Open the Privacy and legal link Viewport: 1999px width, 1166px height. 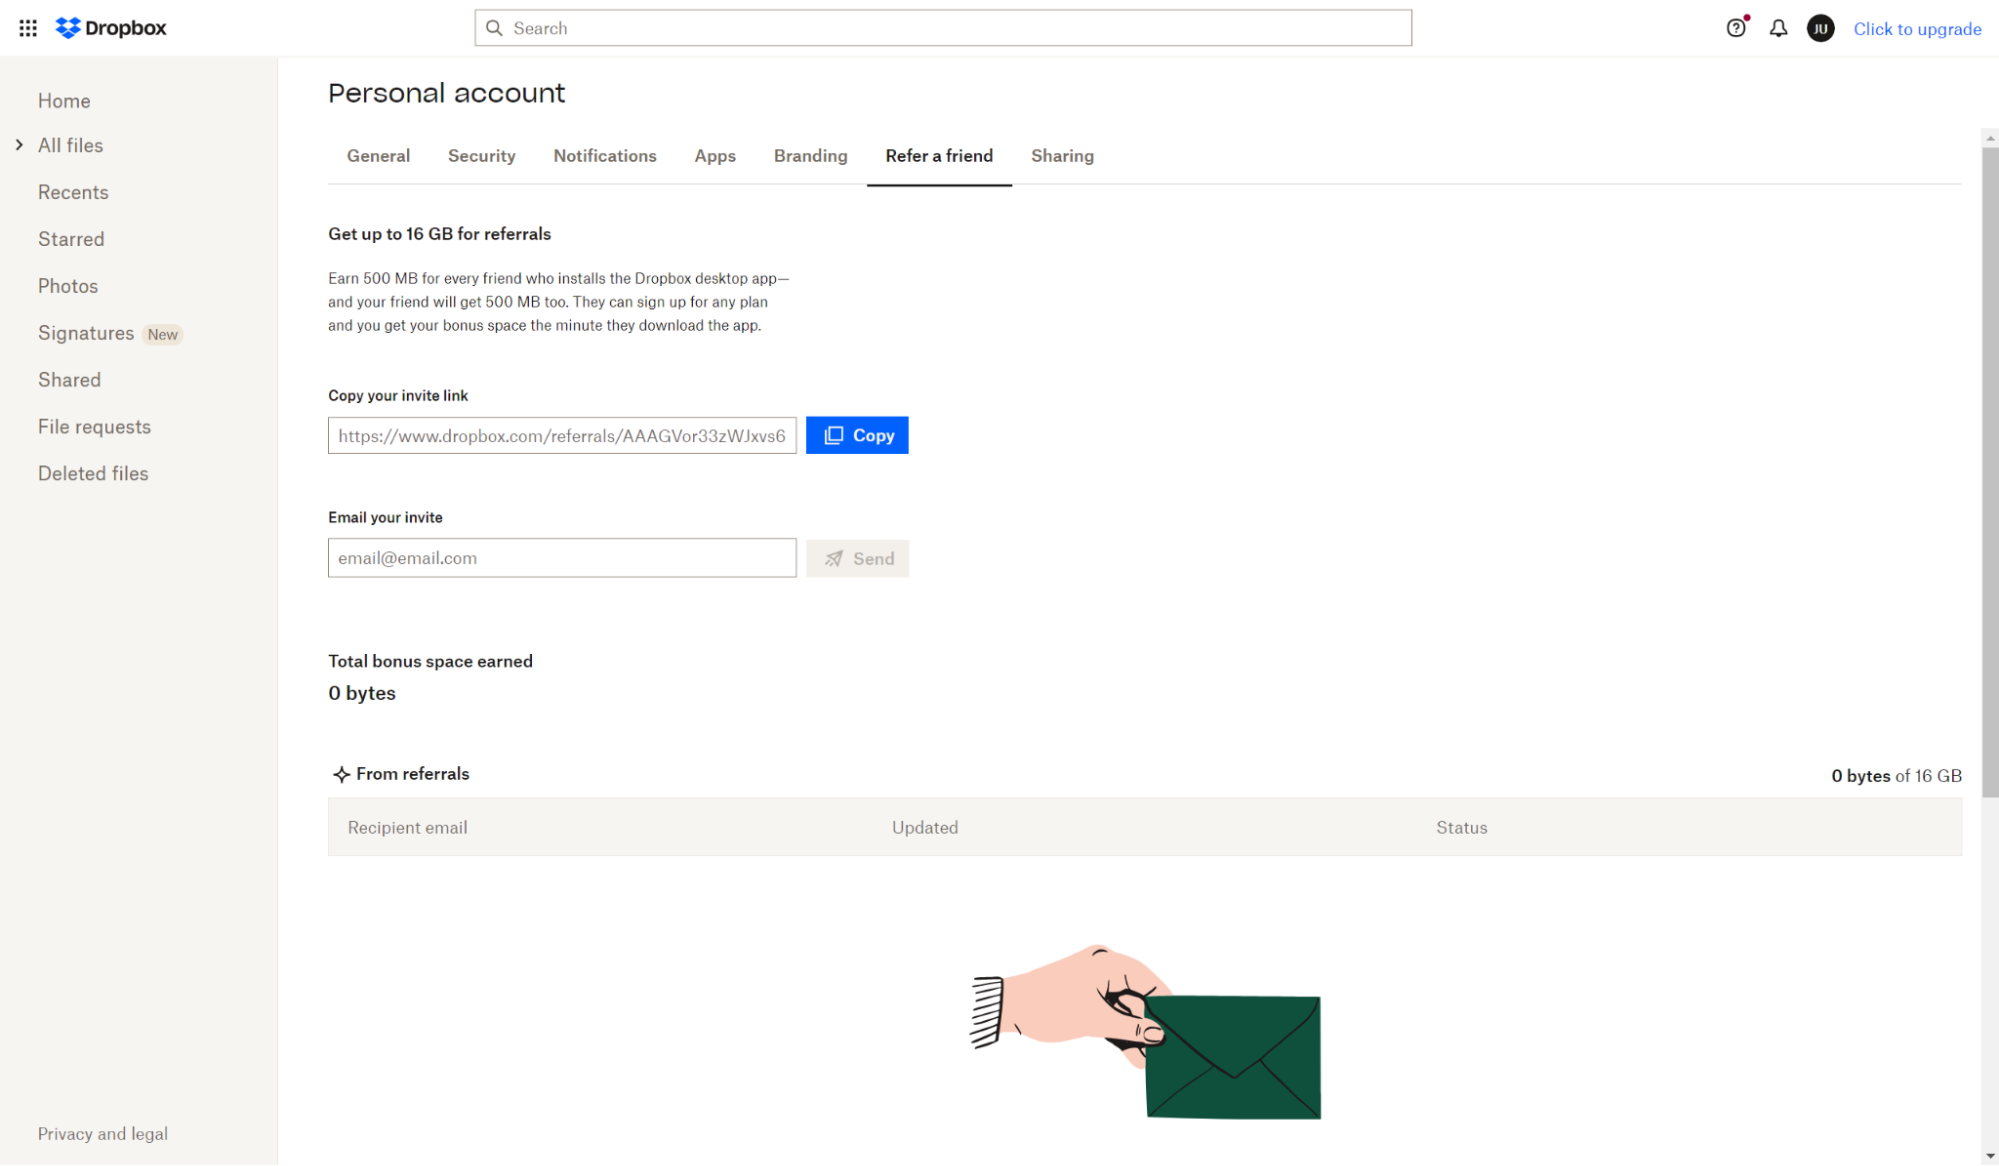point(103,1134)
